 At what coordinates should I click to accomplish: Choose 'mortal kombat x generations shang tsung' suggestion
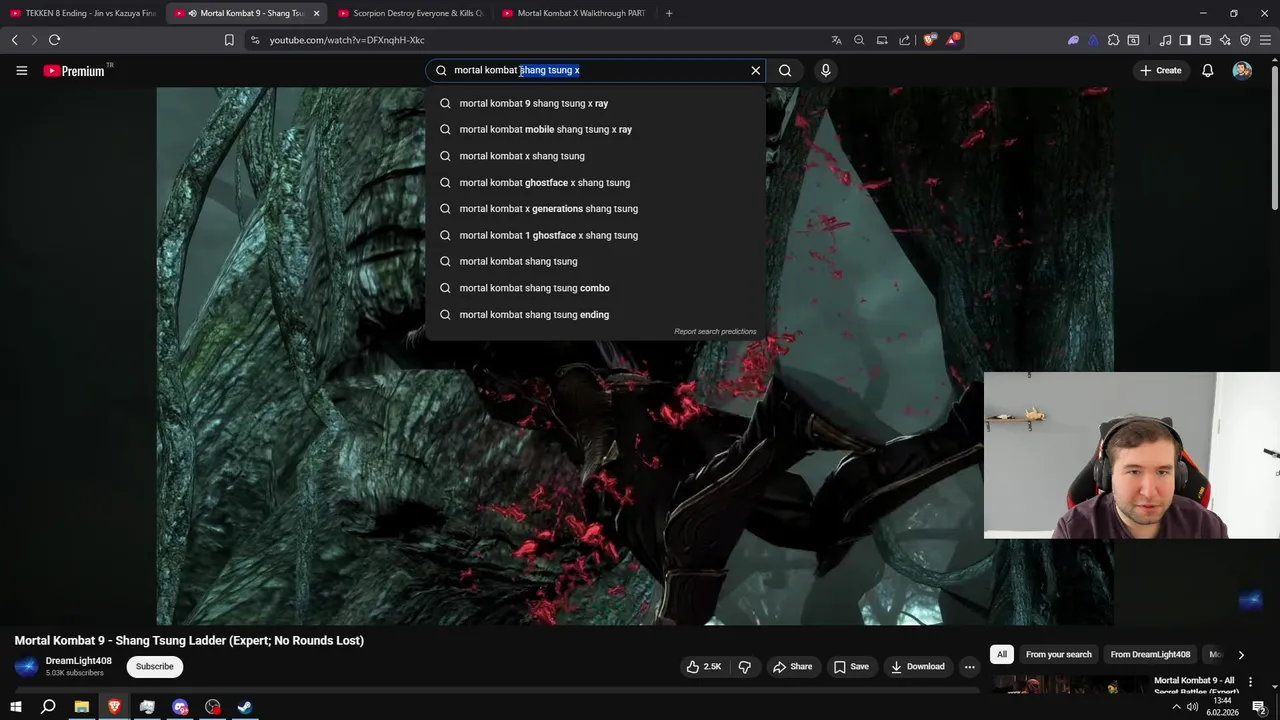(x=596, y=209)
